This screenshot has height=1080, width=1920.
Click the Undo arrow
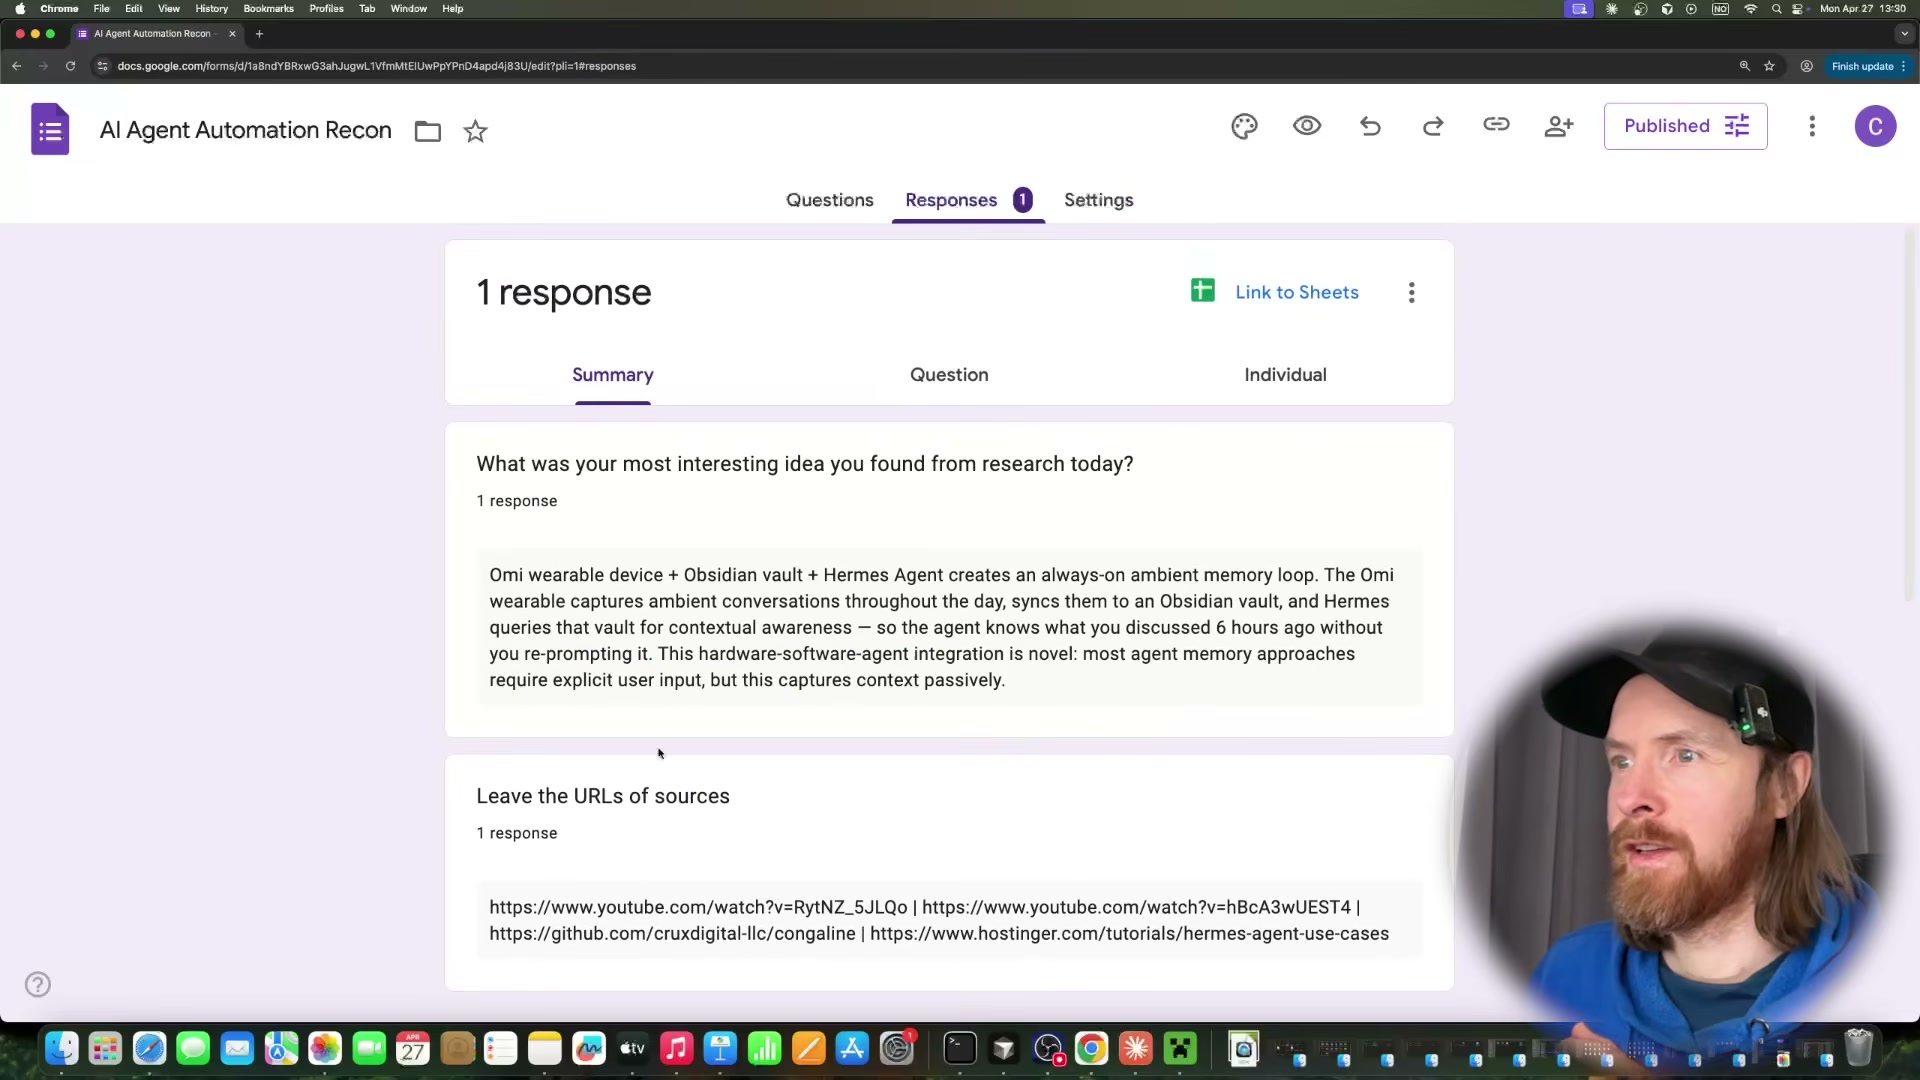(1370, 126)
